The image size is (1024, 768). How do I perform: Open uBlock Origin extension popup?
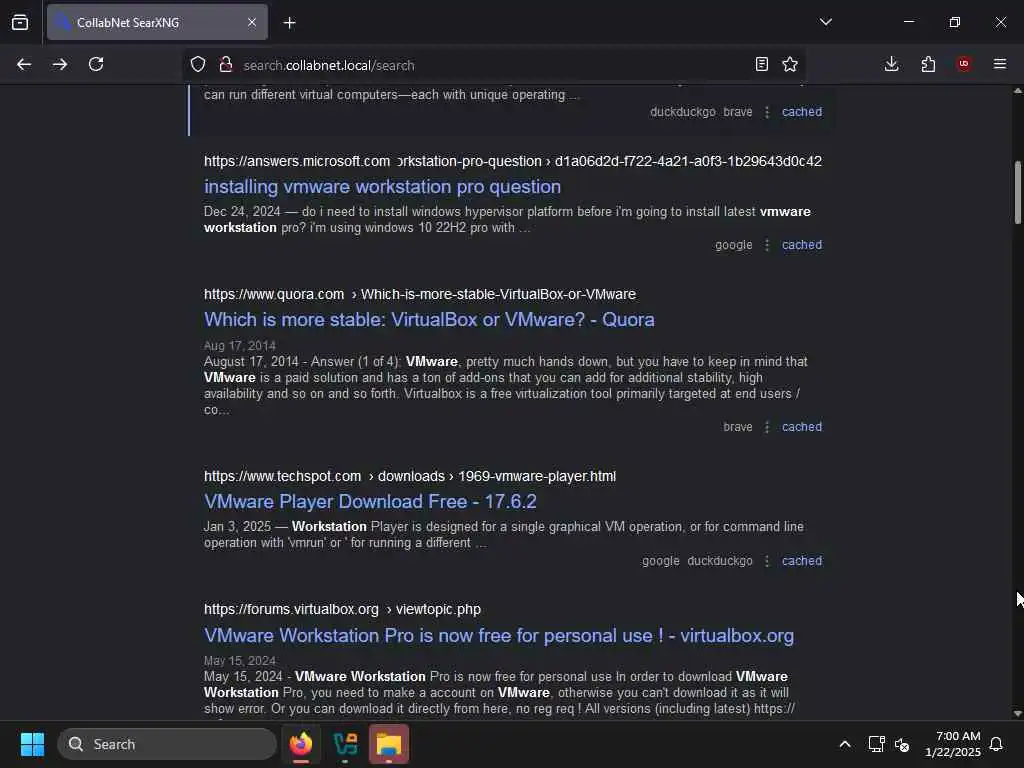(x=964, y=64)
